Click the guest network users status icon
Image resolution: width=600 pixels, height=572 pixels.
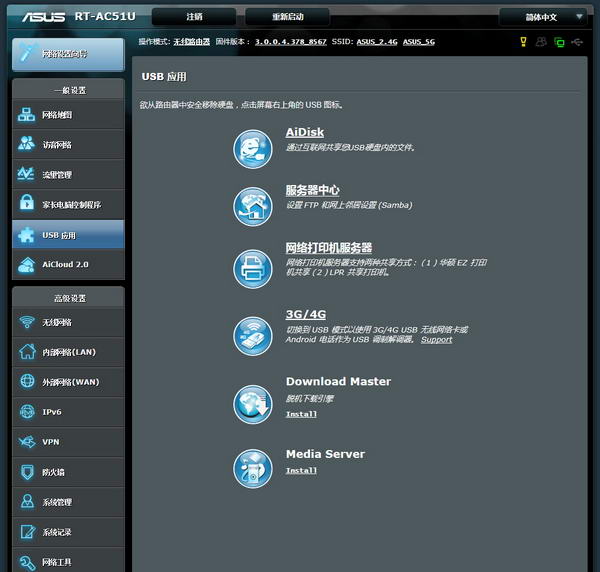541,42
